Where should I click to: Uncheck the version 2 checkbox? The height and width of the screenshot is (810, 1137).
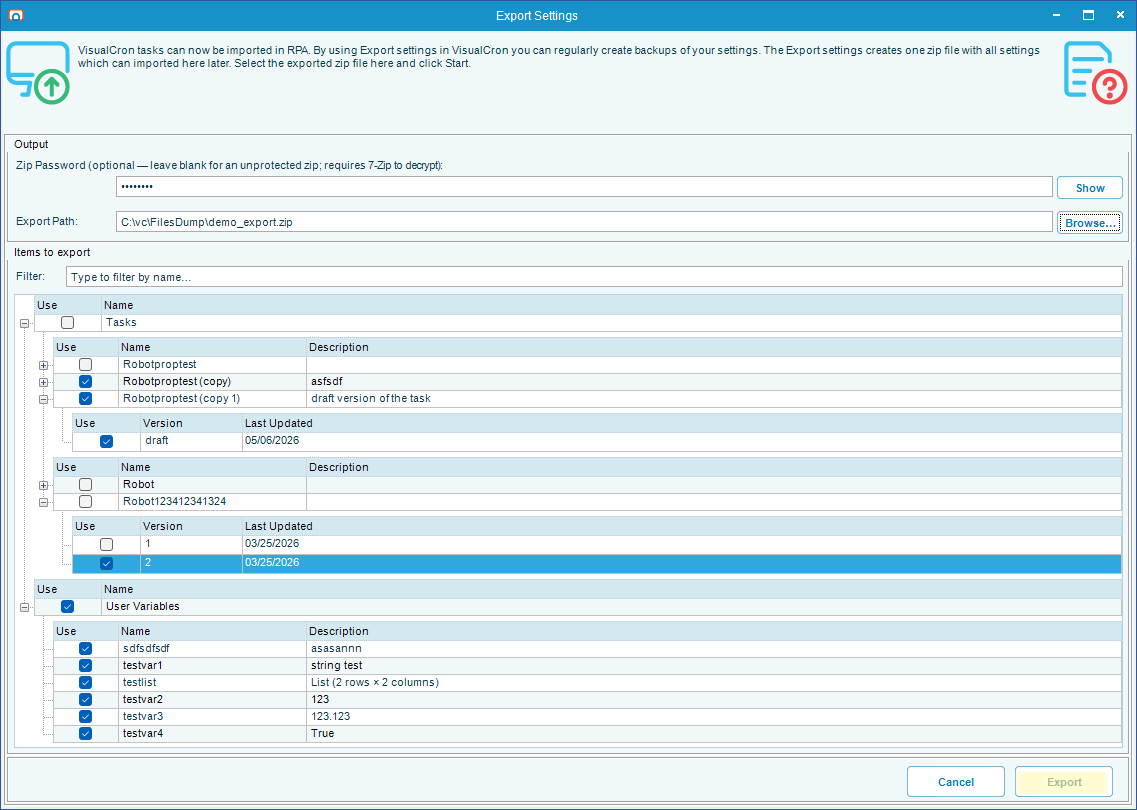[107, 563]
